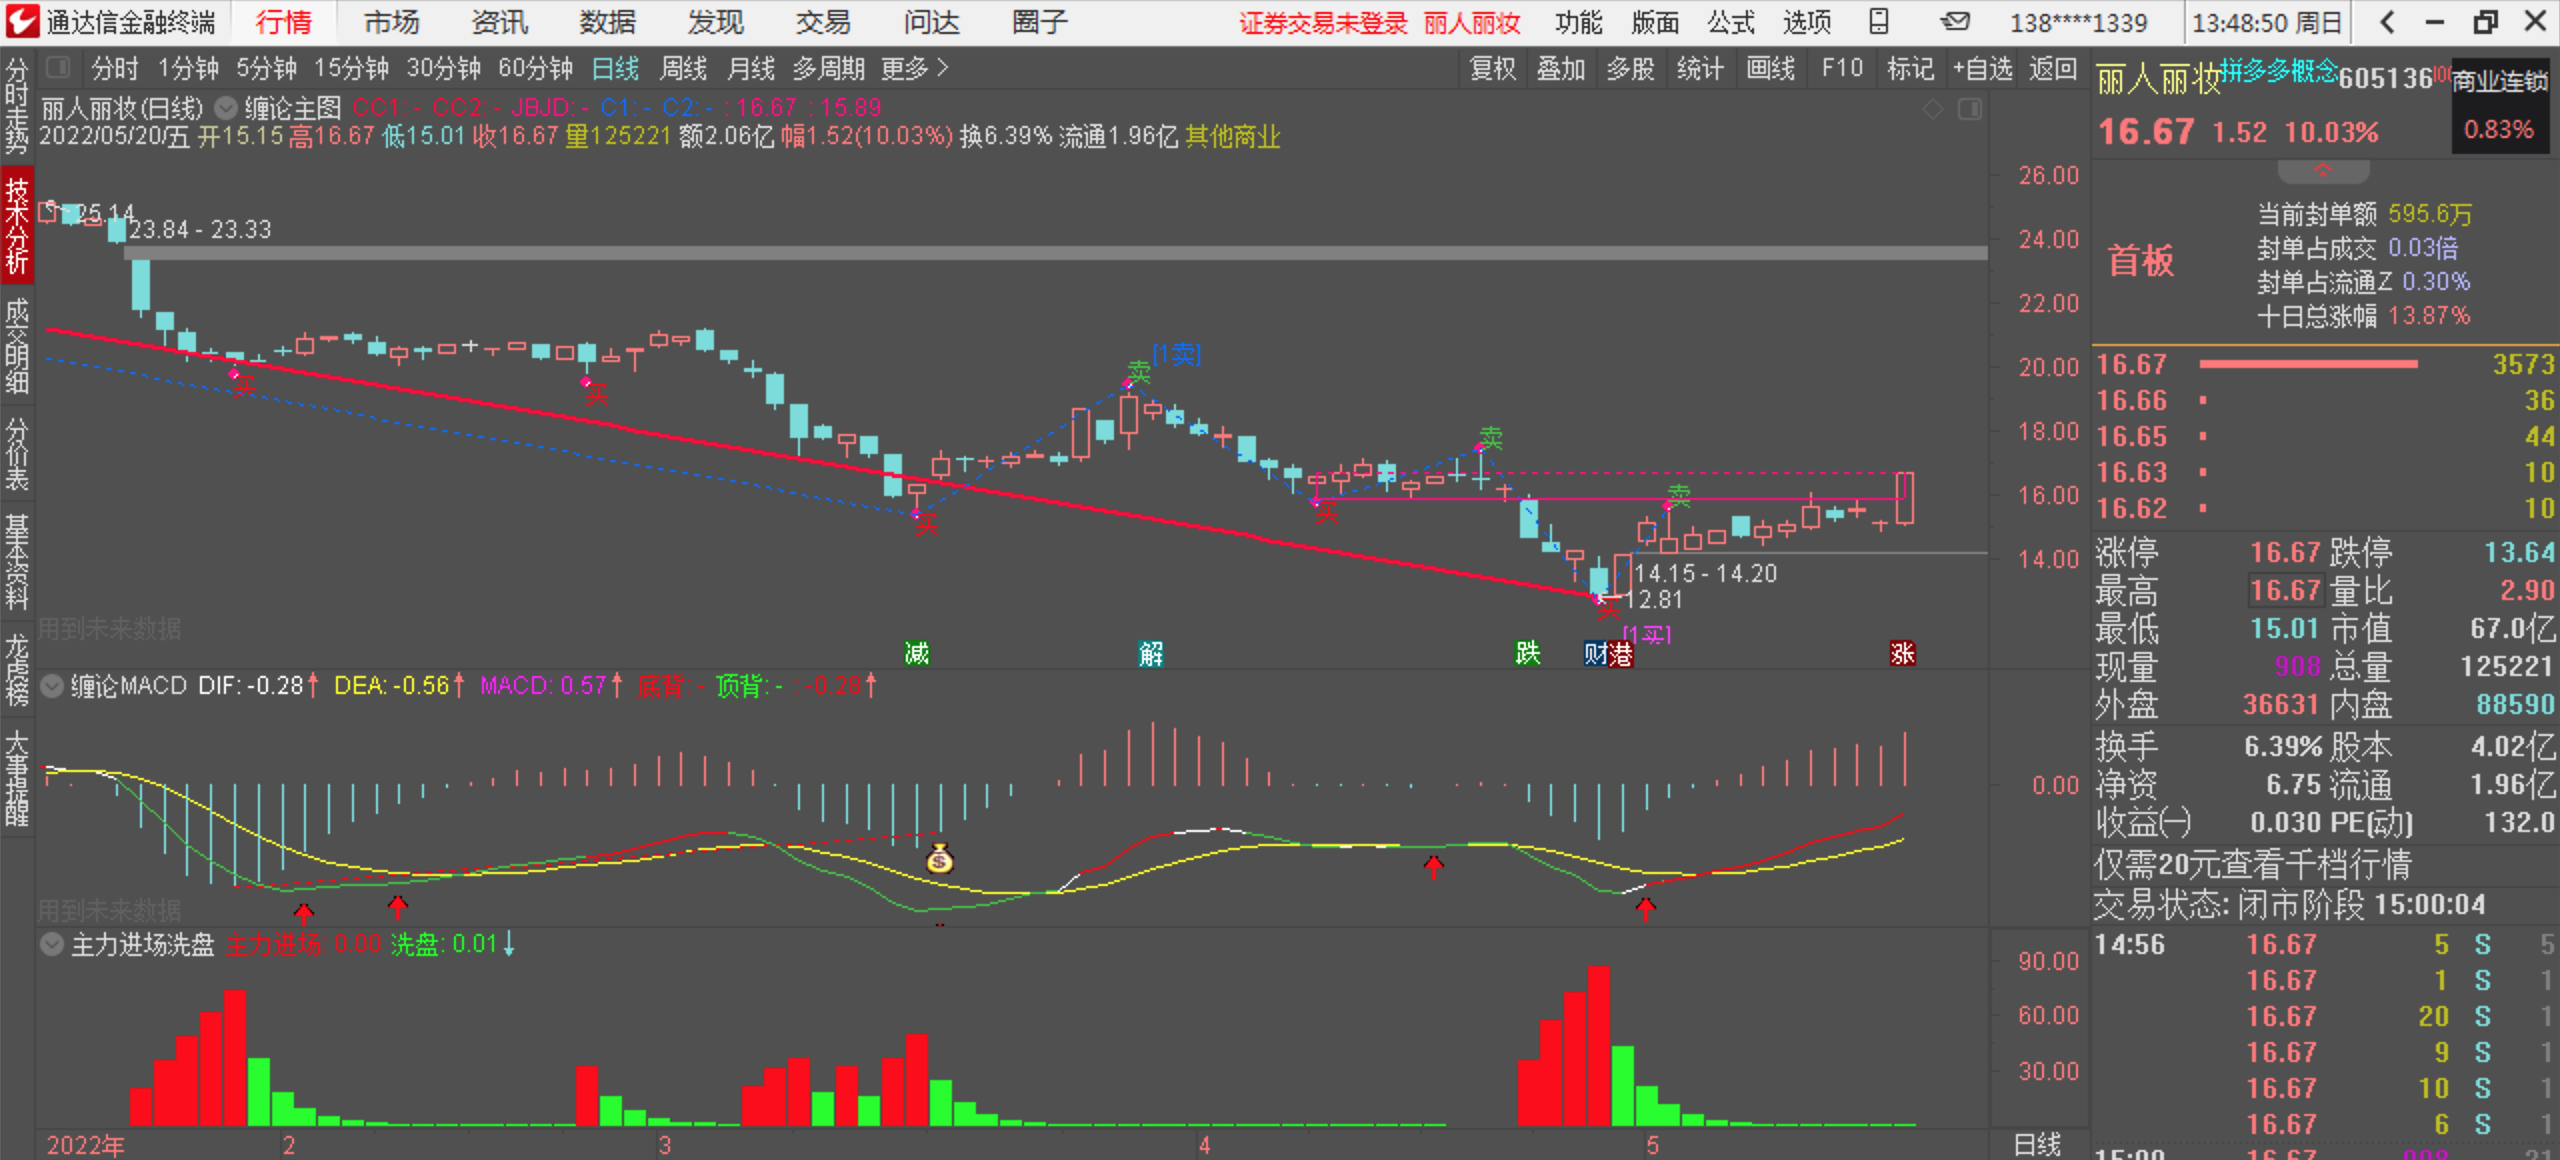Click the back arrow beside the clock

[x=2388, y=22]
